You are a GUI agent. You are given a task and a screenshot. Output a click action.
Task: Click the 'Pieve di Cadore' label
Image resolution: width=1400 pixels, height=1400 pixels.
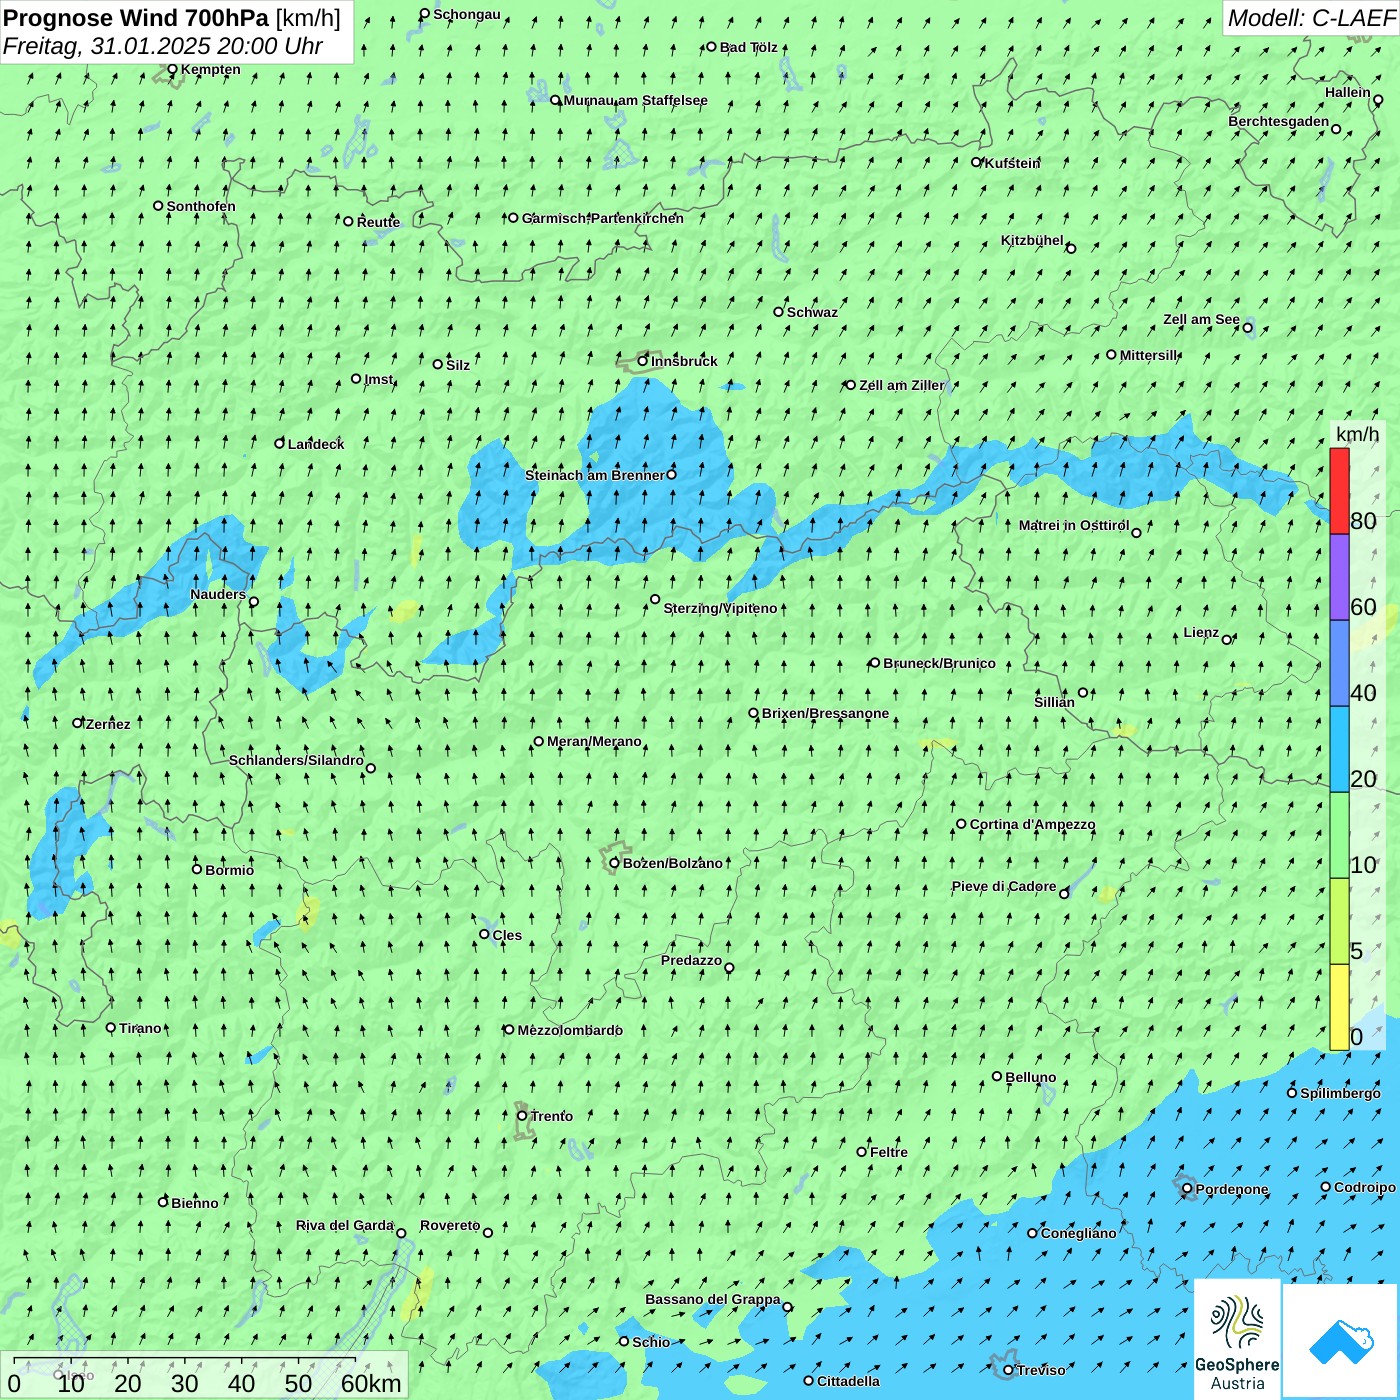1004,886
